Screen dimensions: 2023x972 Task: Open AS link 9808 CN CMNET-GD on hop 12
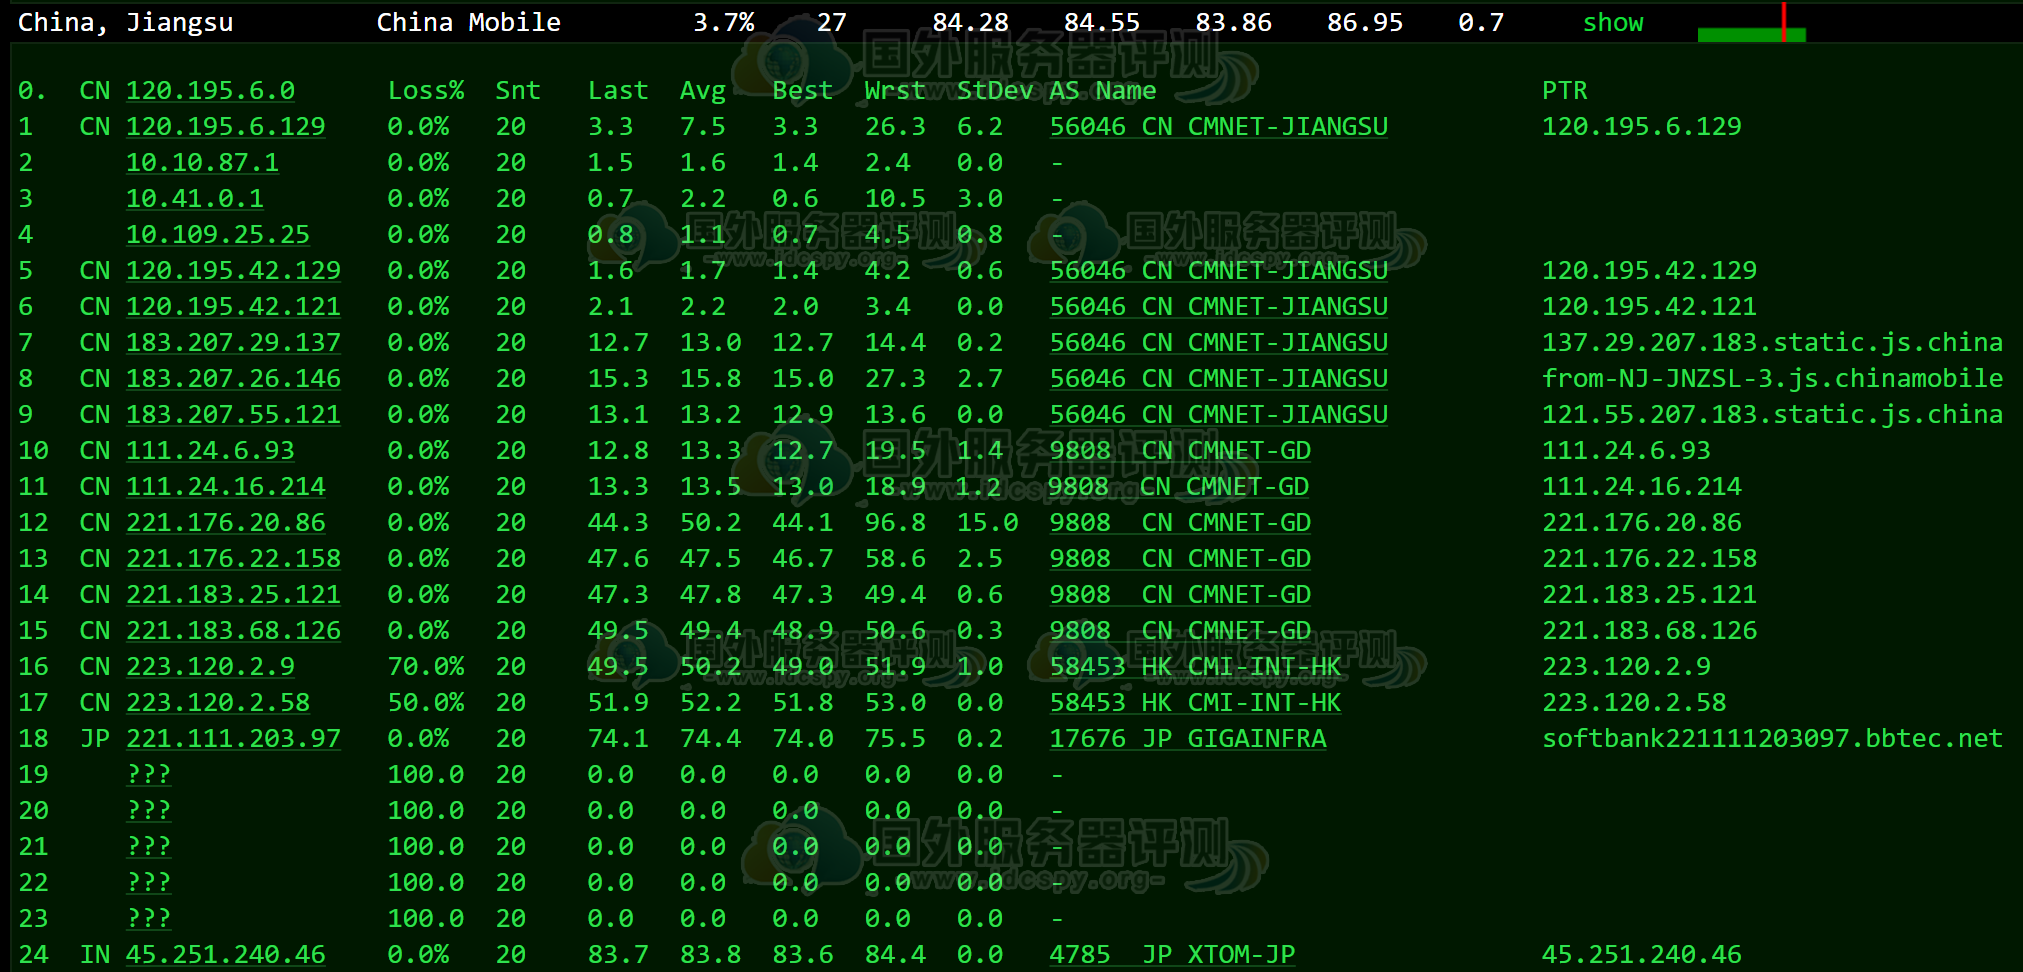tap(1180, 522)
